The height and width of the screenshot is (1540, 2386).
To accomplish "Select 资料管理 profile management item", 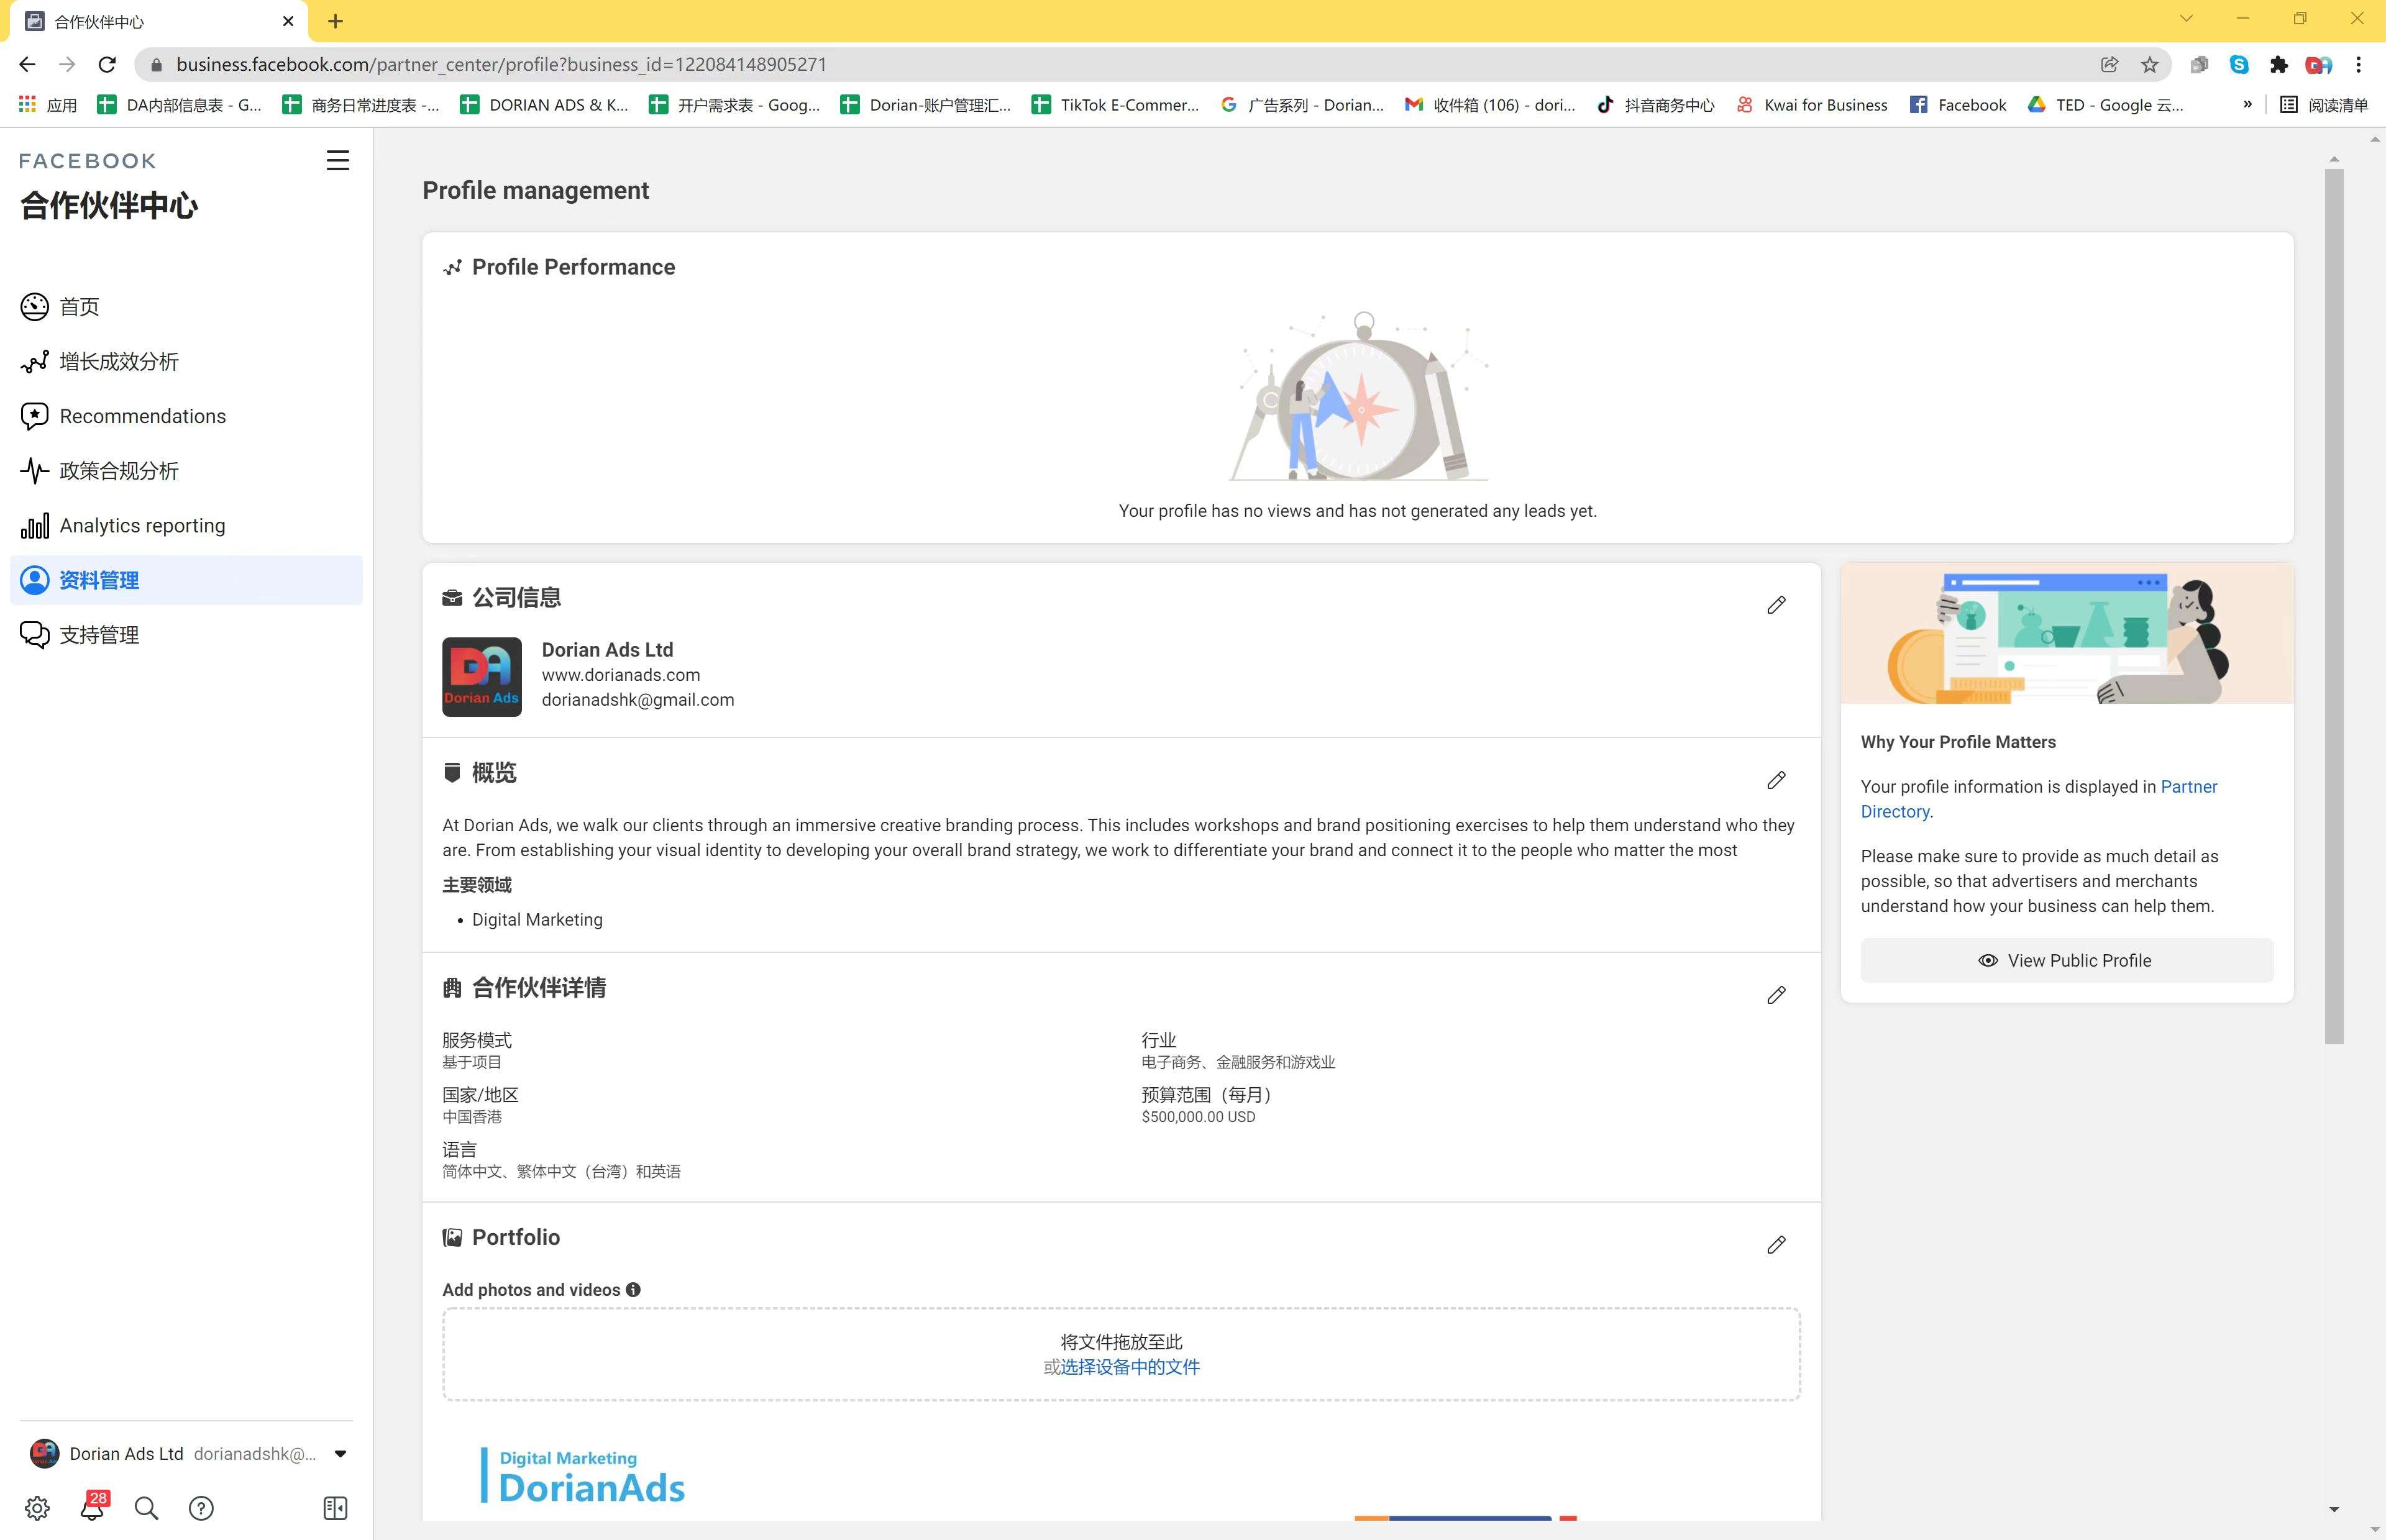I will pyautogui.click(x=186, y=580).
